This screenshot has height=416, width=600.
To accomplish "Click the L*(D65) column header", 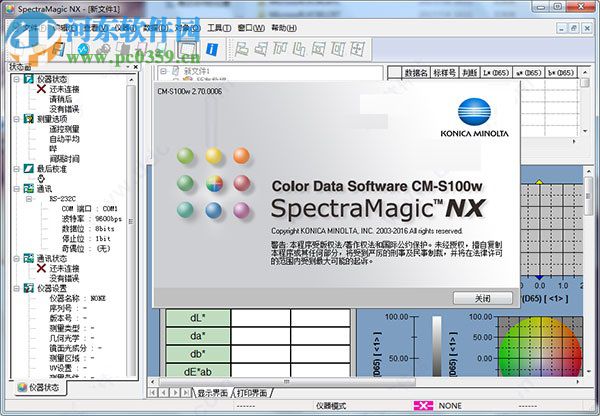I will tap(496, 72).
